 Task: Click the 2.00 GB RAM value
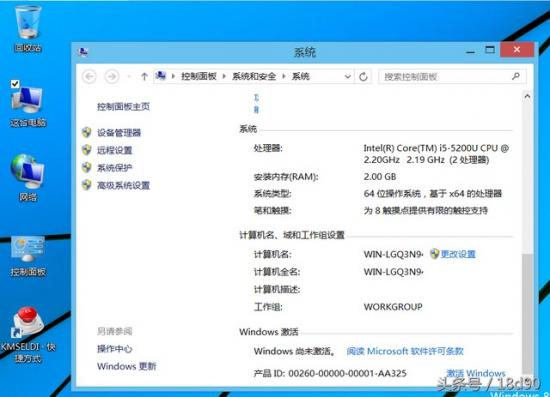point(380,177)
